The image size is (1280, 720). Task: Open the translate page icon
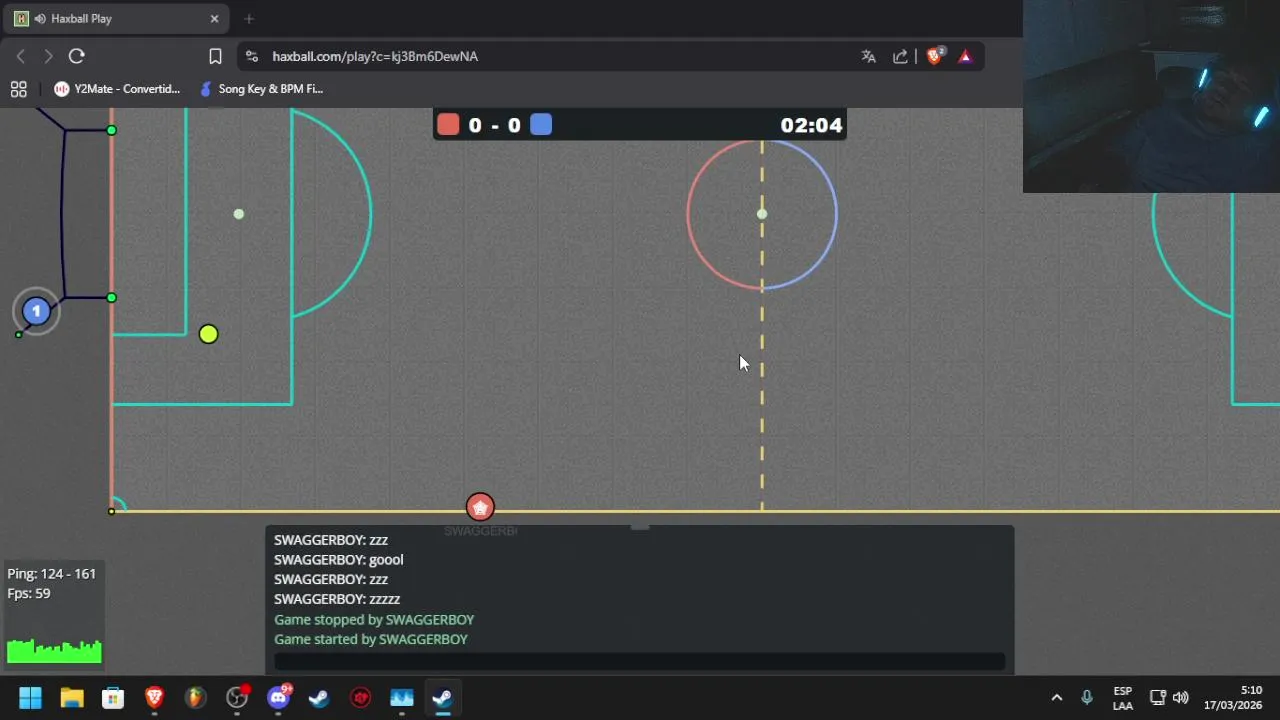click(868, 56)
